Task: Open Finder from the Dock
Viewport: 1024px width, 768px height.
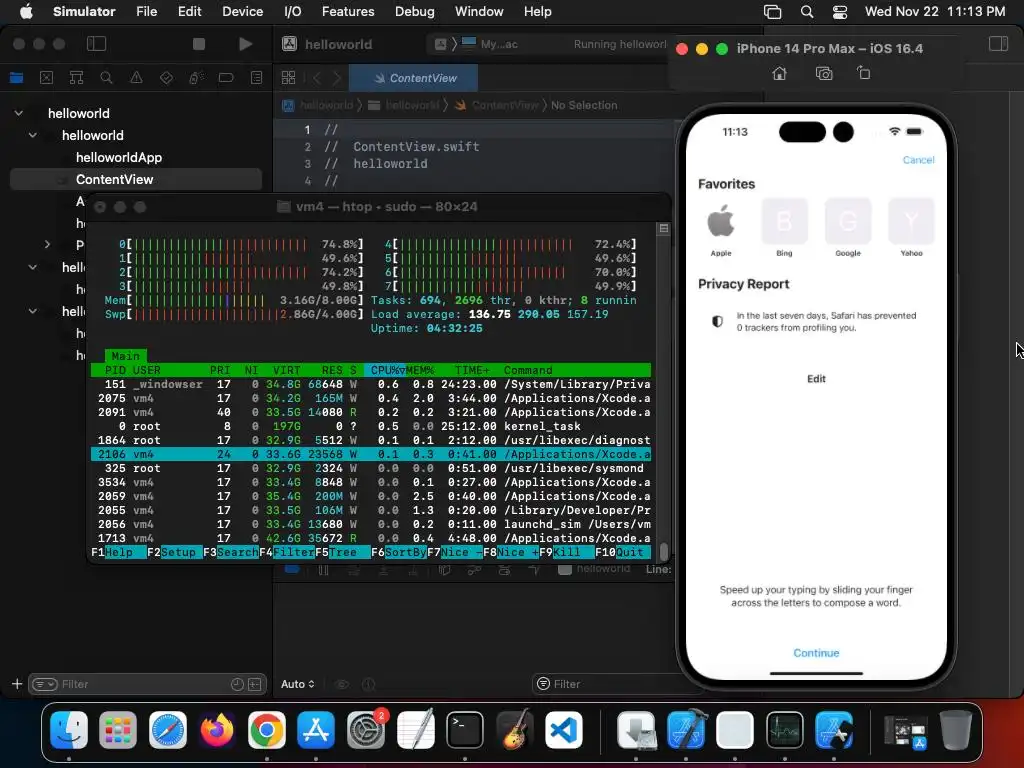Action: tap(69, 730)
